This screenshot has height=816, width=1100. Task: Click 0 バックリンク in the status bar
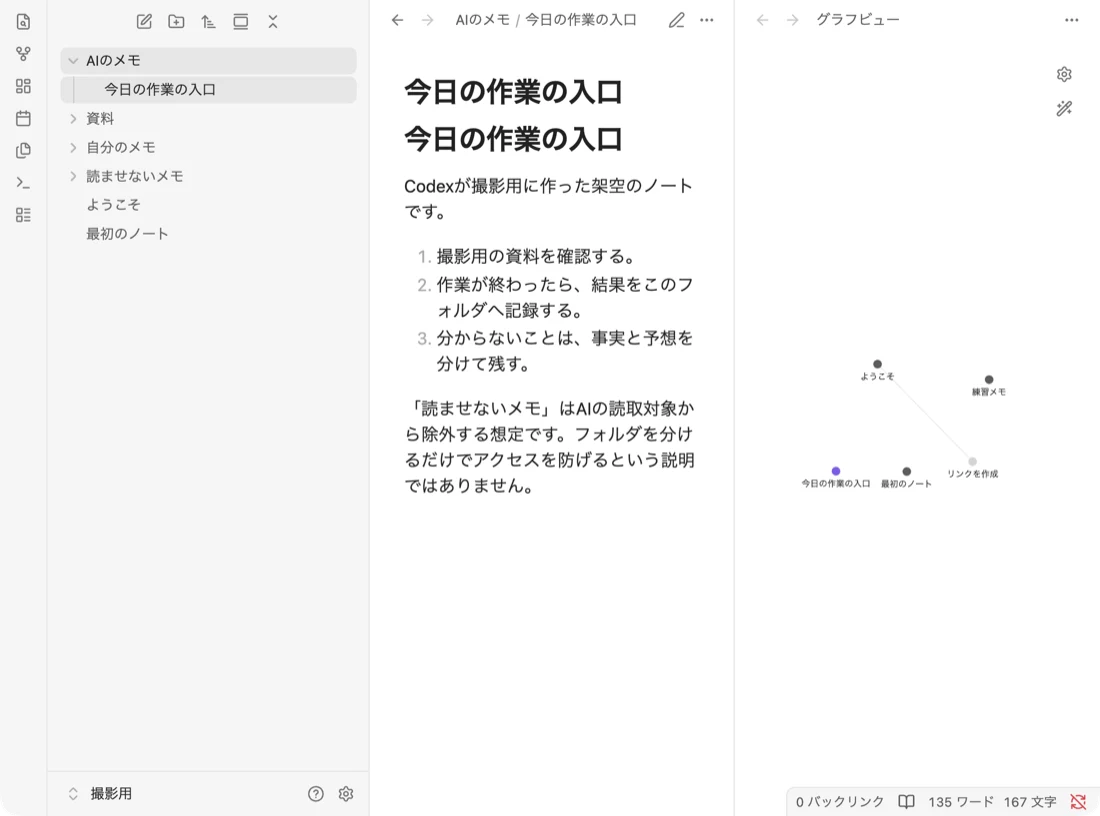840,801
